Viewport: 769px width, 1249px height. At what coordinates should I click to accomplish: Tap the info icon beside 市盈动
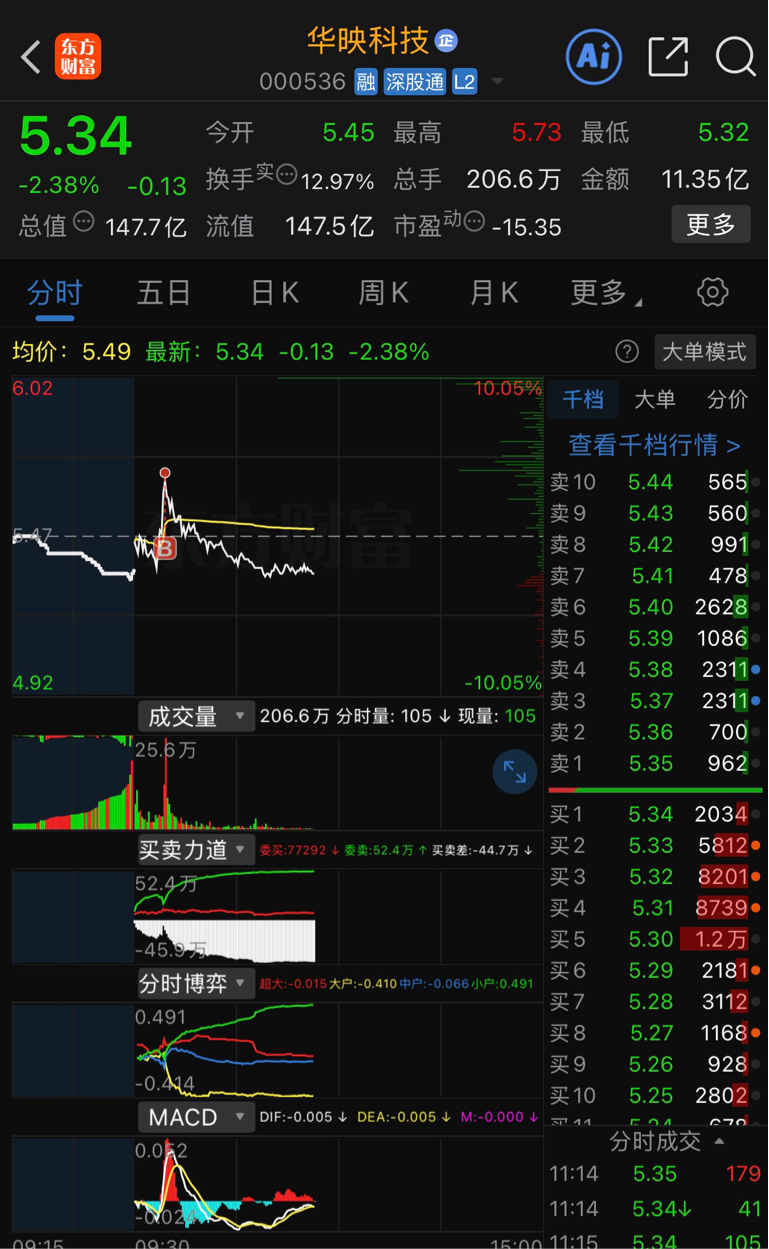coord(474,221)
